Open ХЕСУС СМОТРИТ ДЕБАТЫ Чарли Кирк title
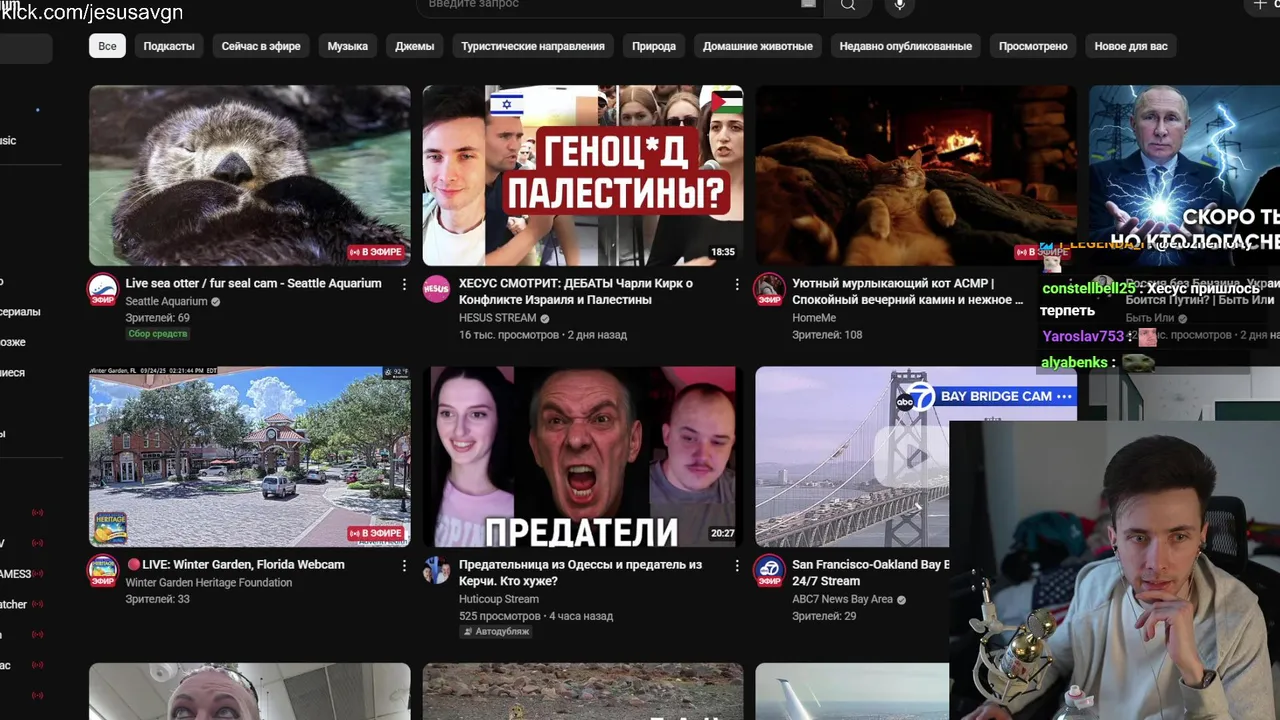The height and width of the screenshot is (720, 1280). (x=576, y=292)
